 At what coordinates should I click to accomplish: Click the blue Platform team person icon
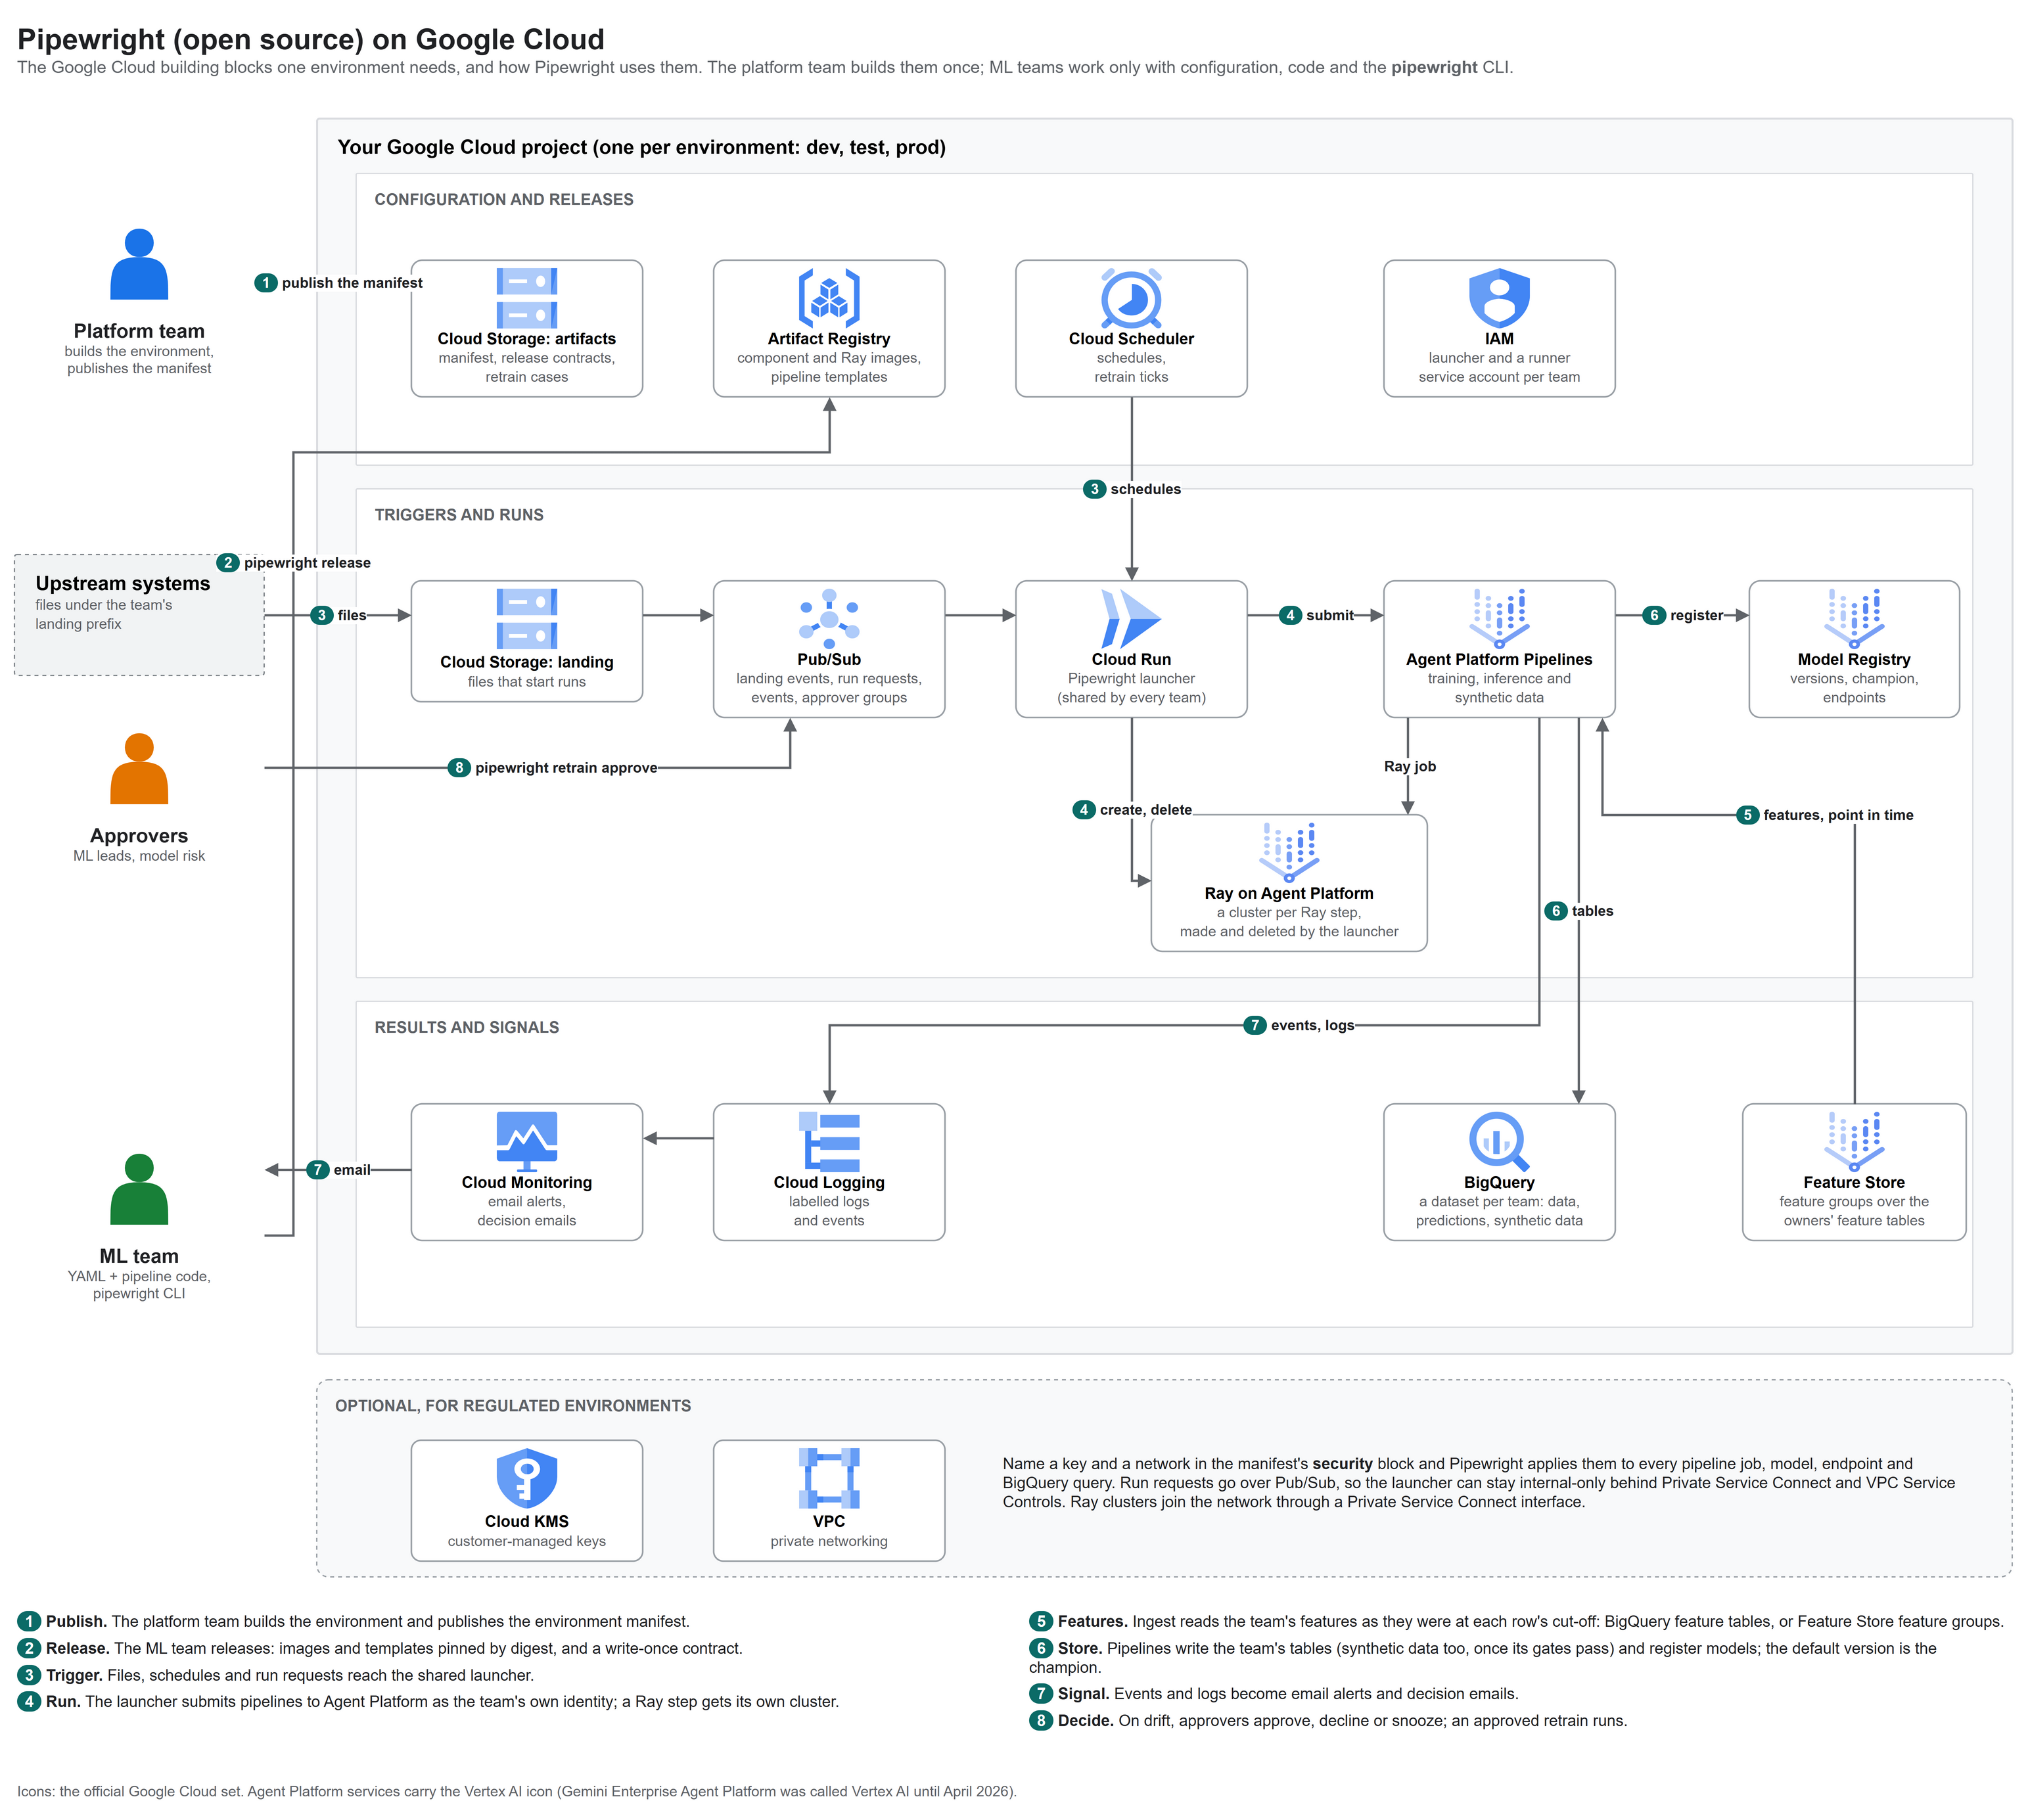139,264
